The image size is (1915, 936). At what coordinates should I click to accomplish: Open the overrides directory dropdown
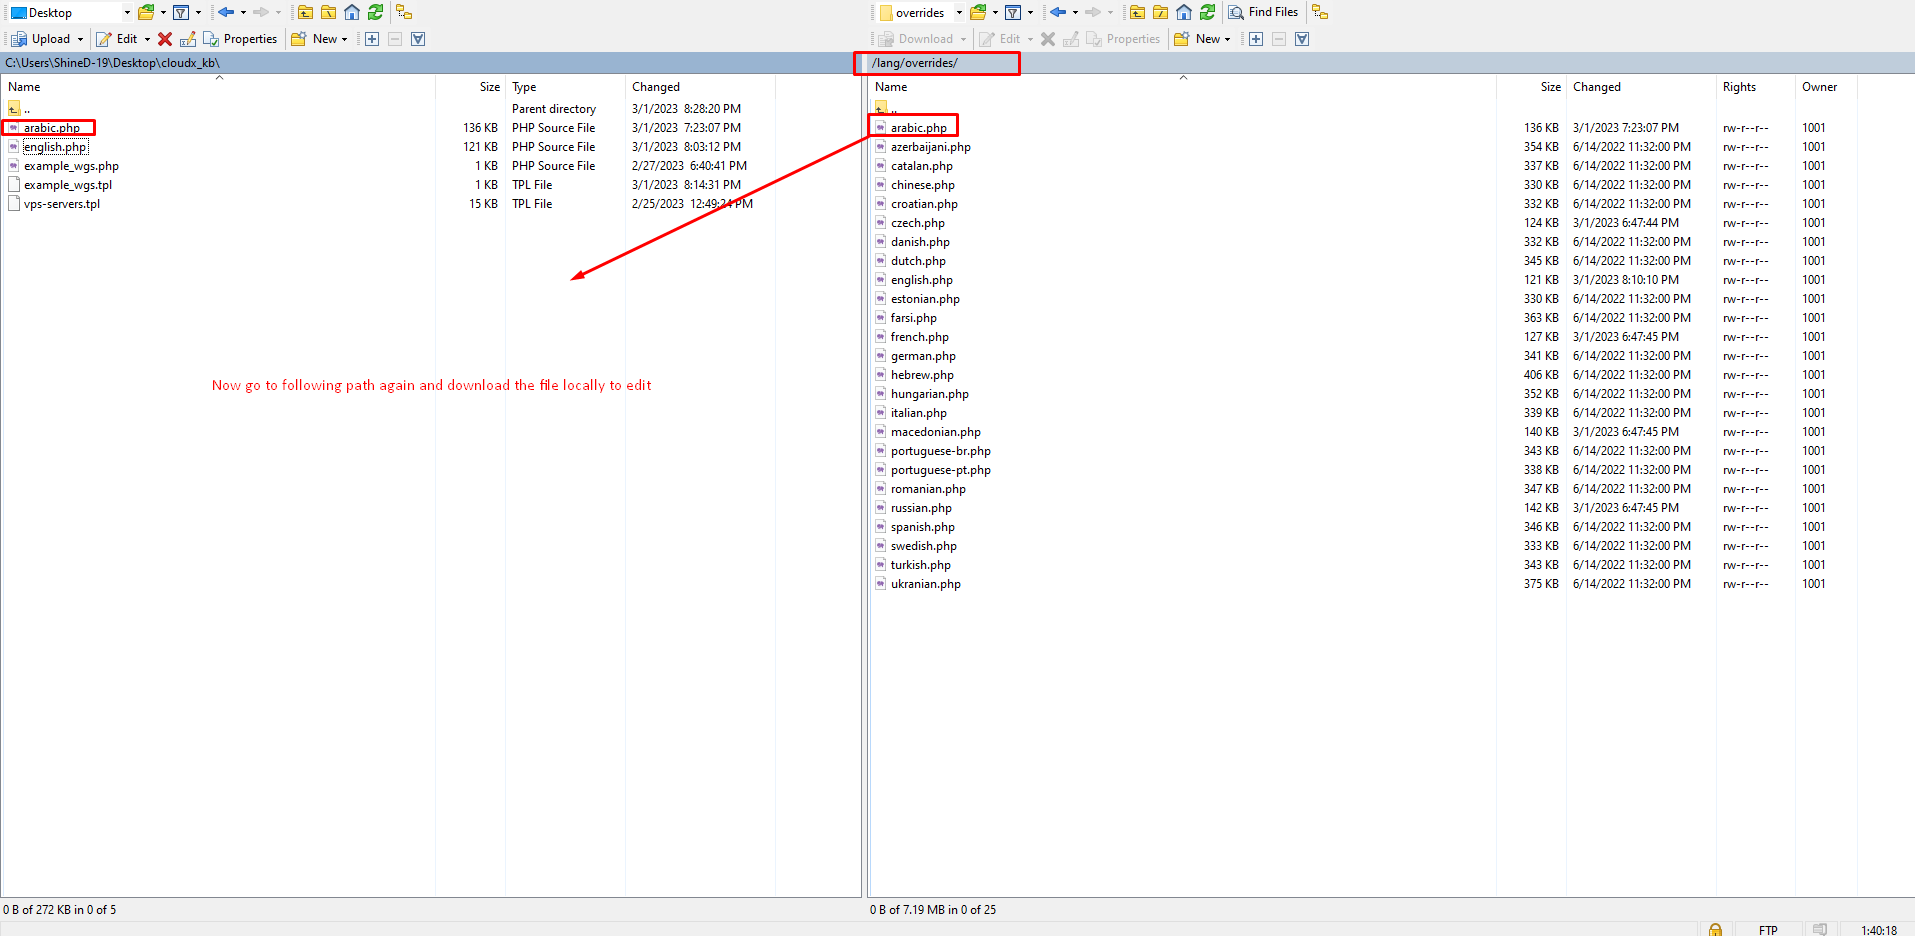click(x=958, y=13)
